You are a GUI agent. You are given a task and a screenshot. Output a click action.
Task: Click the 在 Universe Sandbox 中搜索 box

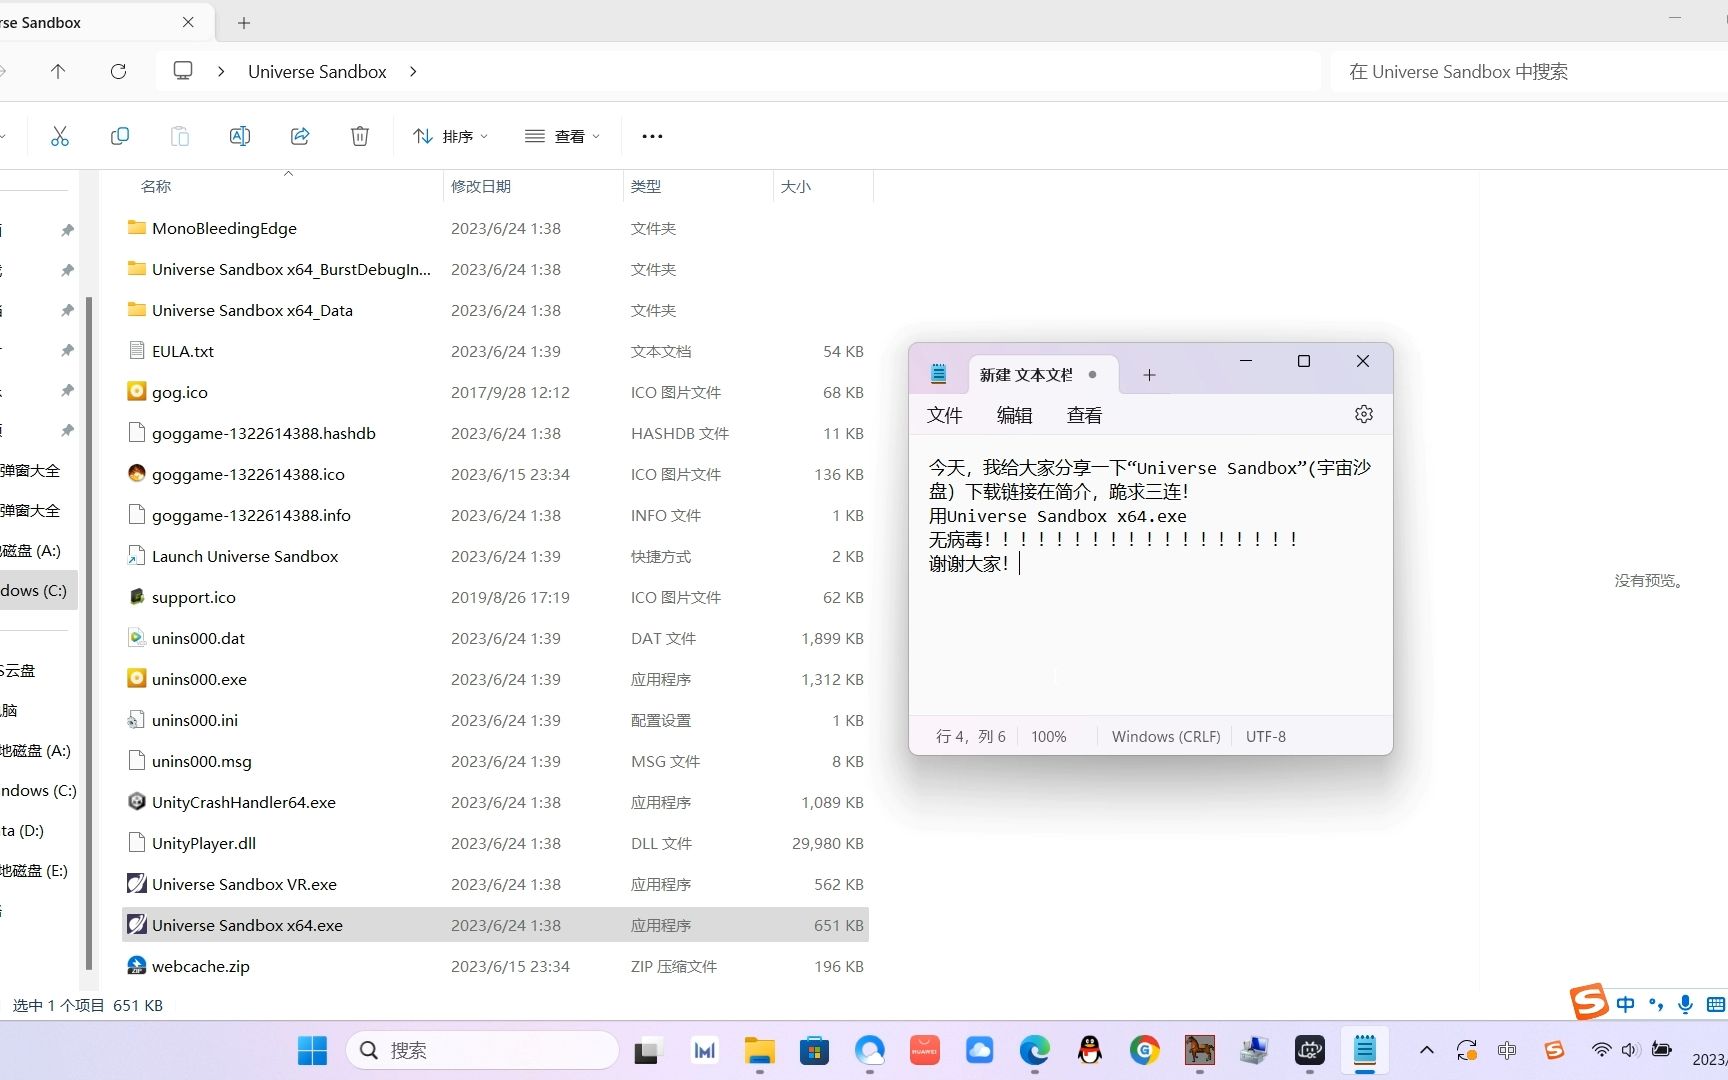(x=1529, y=71)
